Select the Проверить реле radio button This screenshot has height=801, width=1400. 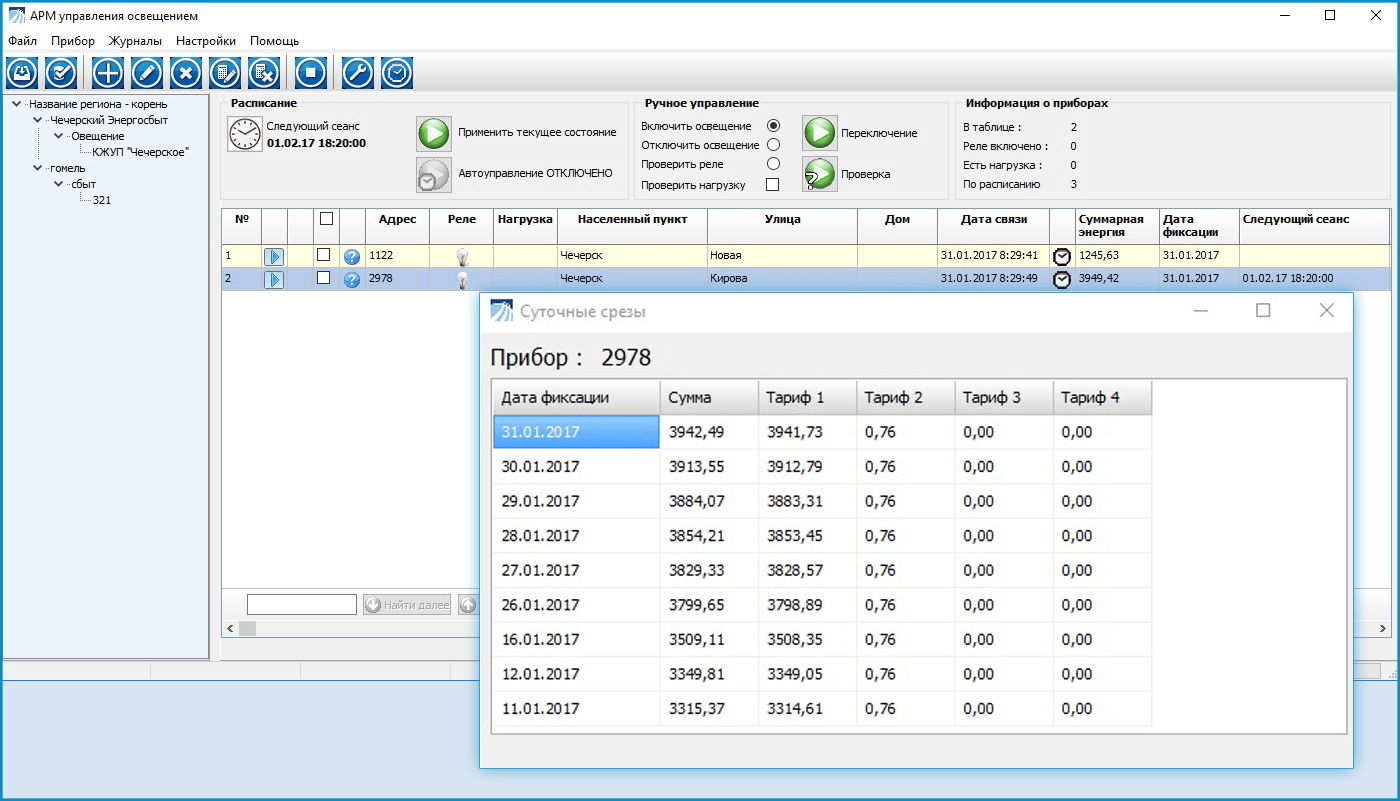pos(773,164)
